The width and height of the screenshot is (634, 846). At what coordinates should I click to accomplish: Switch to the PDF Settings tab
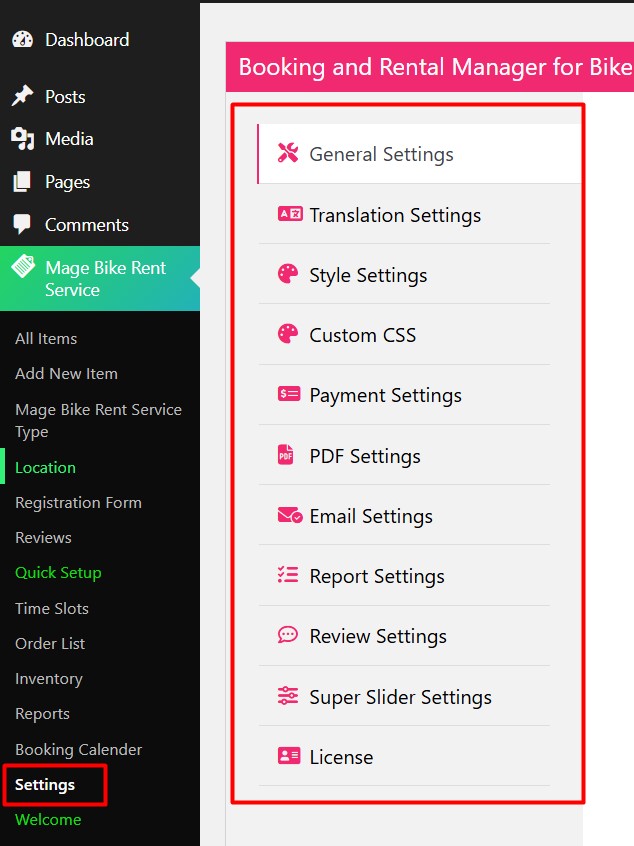coord(364,456)
